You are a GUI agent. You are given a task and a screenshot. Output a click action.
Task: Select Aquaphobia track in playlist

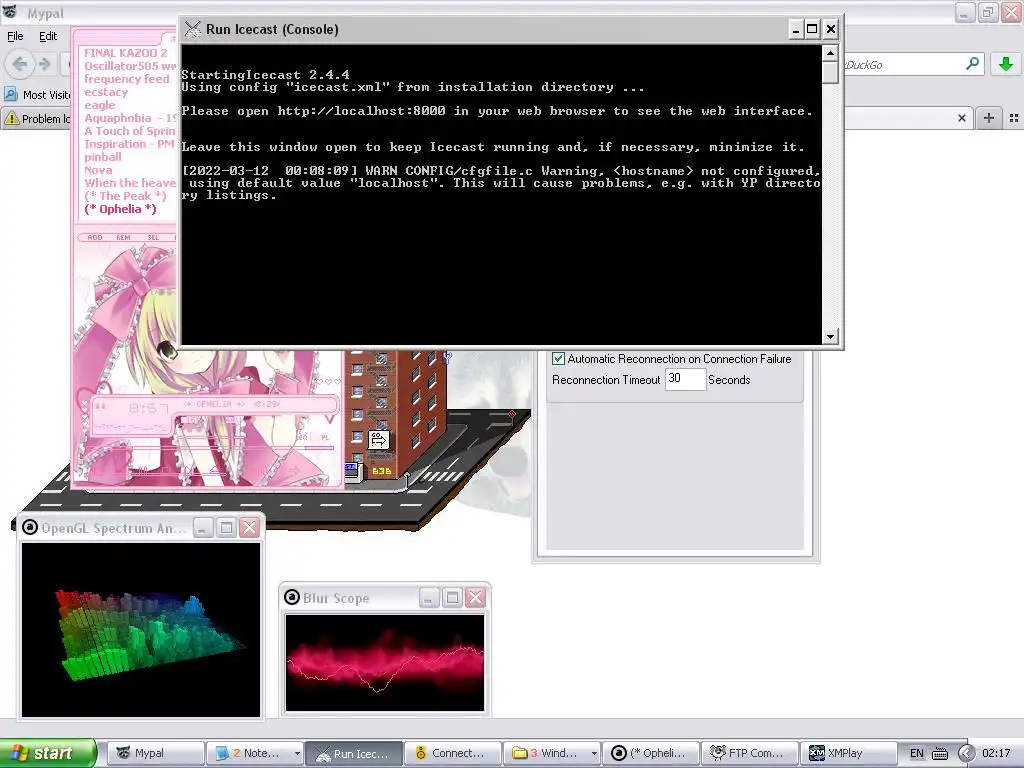pos(130,118)
